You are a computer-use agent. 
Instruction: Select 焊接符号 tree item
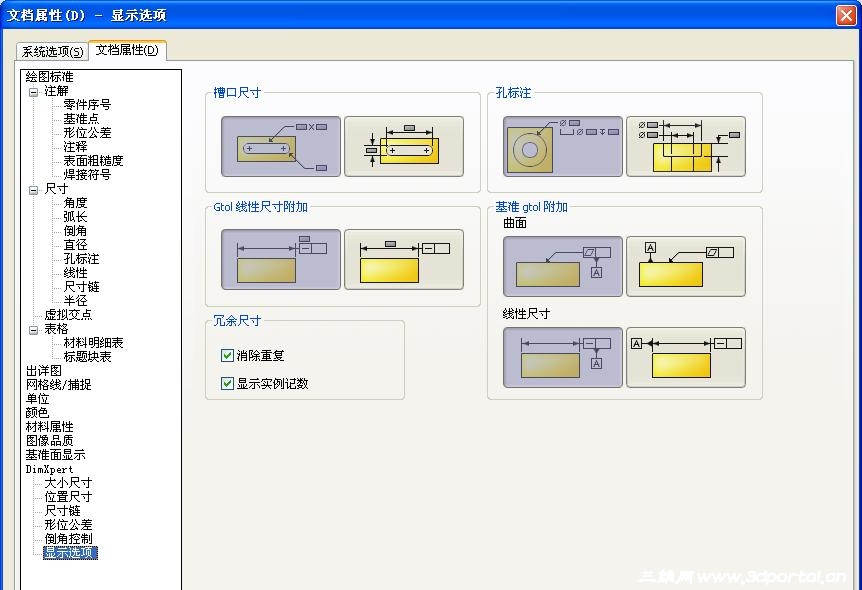(x=87, y=175)
